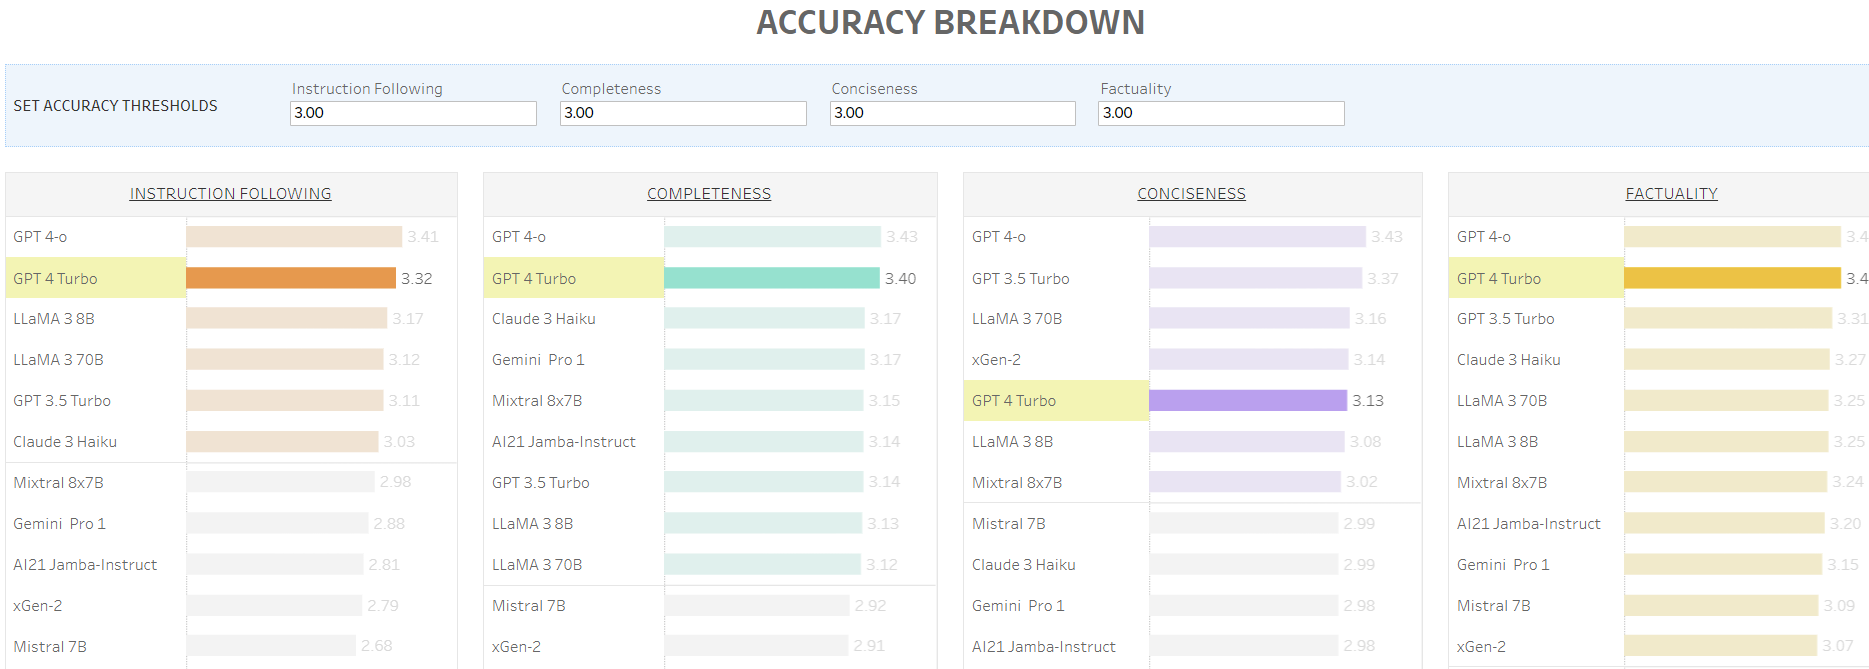Click Mixtral 8x7B in Instruction Following
The height and width of the screenshot is (669, 1869).
coord(58,483)
